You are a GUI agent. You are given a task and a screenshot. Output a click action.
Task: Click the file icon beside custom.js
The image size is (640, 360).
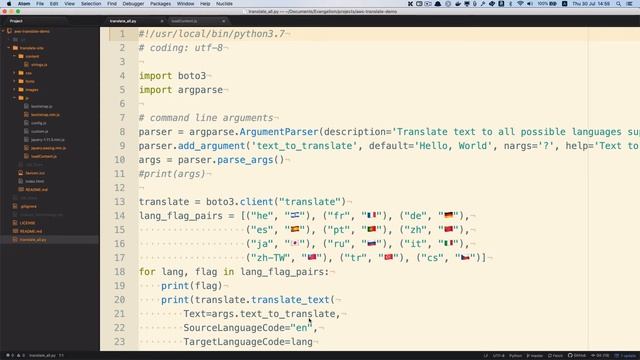coord(27,131)
